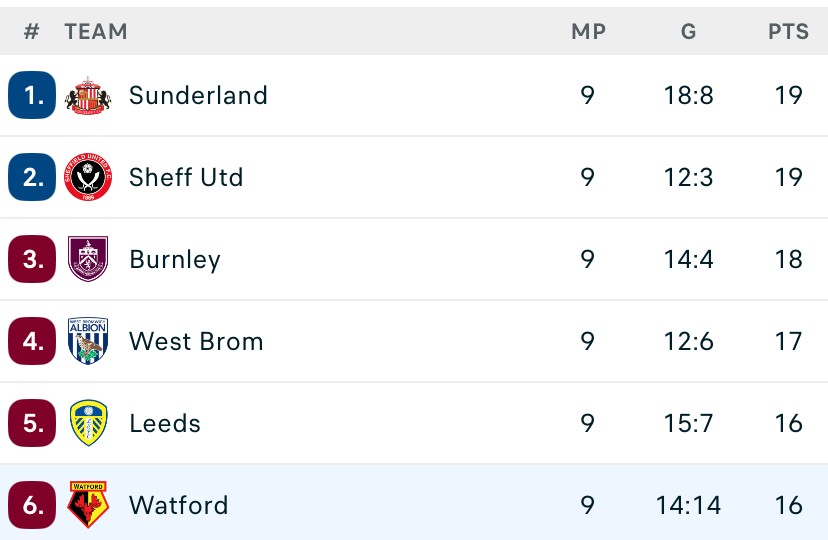Open the West Brom team link
Screen dimensions: 828x540
(196, 341)
